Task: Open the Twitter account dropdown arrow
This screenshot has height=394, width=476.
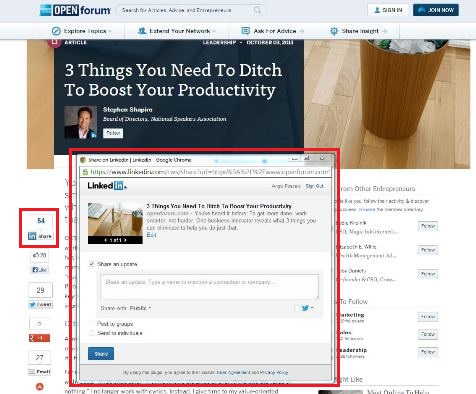Action: (312, 308)
